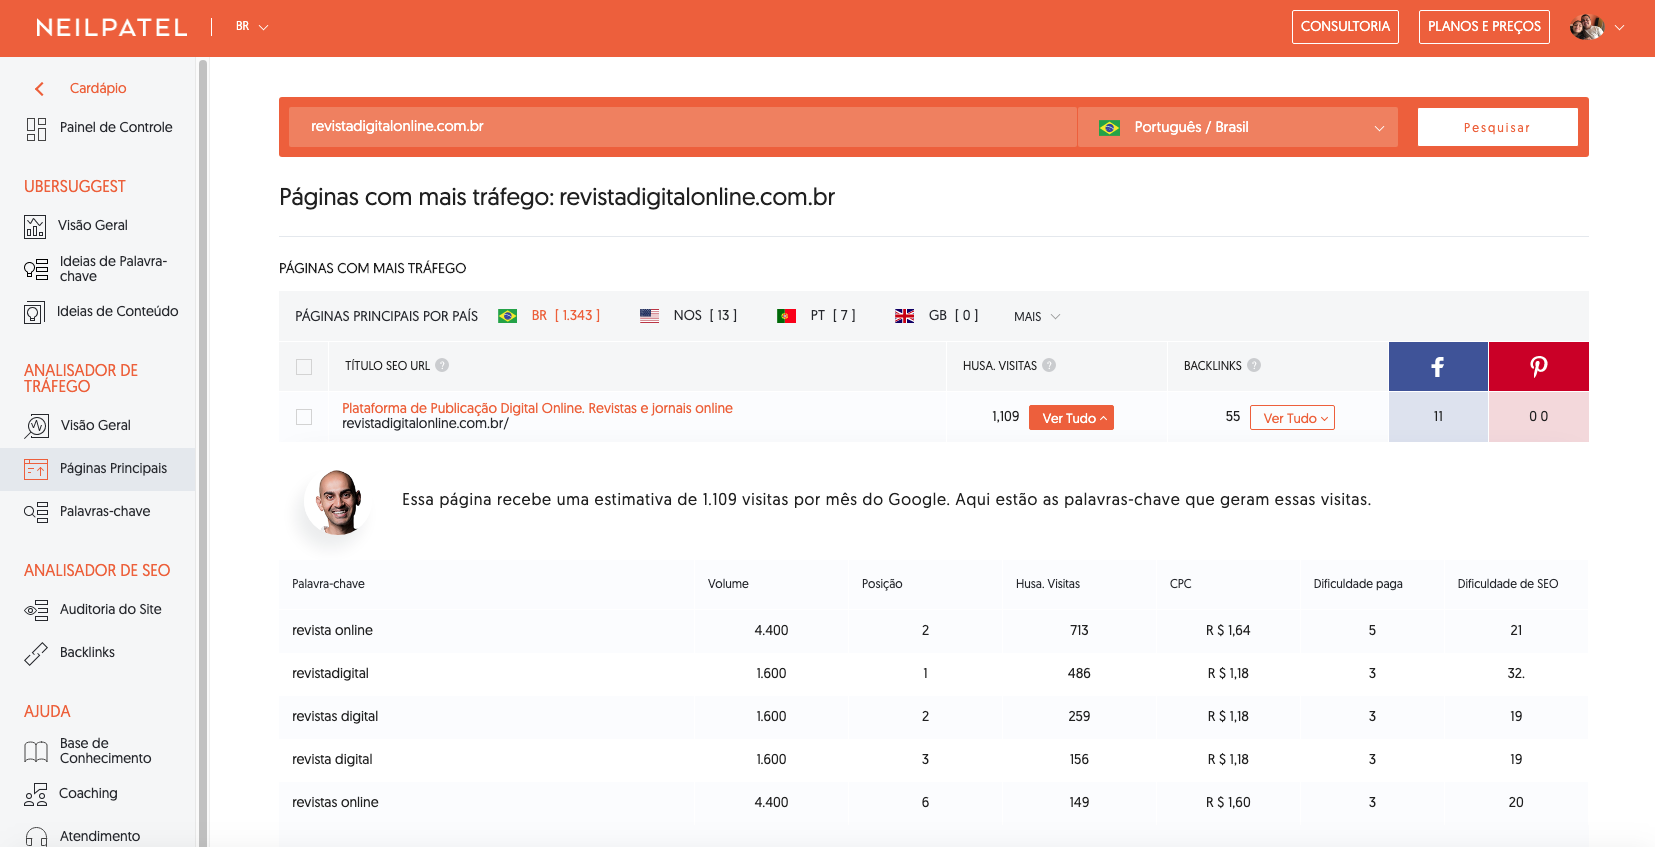
Task: Go back using the Cardápio arrow icon
Action: 39,89
